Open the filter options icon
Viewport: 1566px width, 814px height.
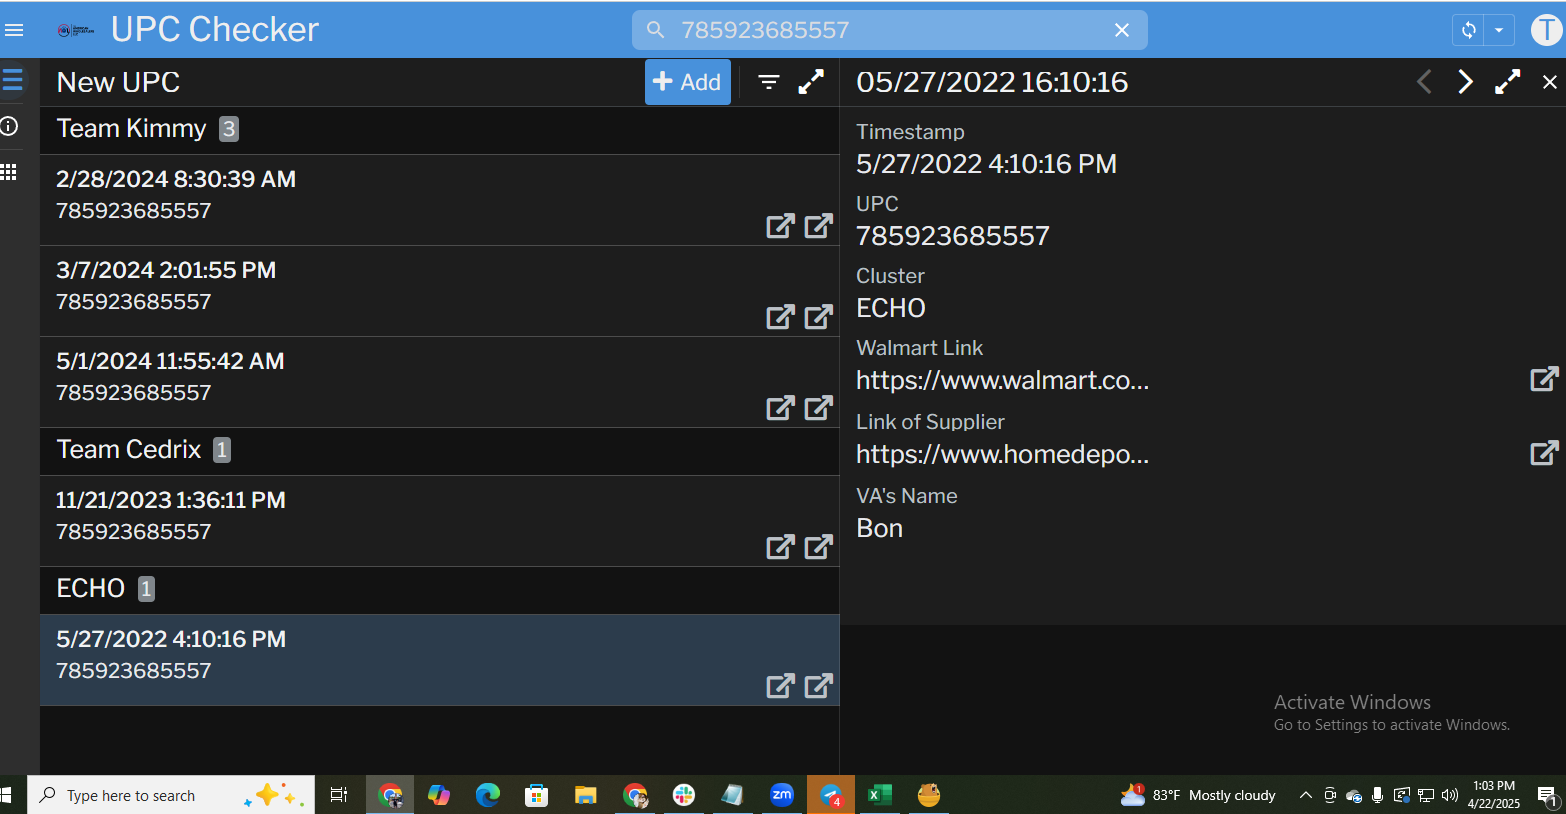click(768, 82)
